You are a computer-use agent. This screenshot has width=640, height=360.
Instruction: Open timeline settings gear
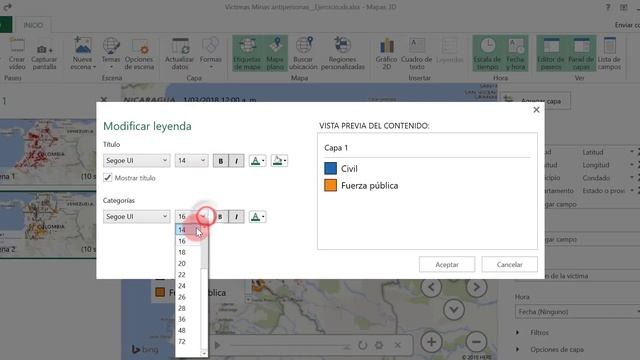[x=379, y=346]
